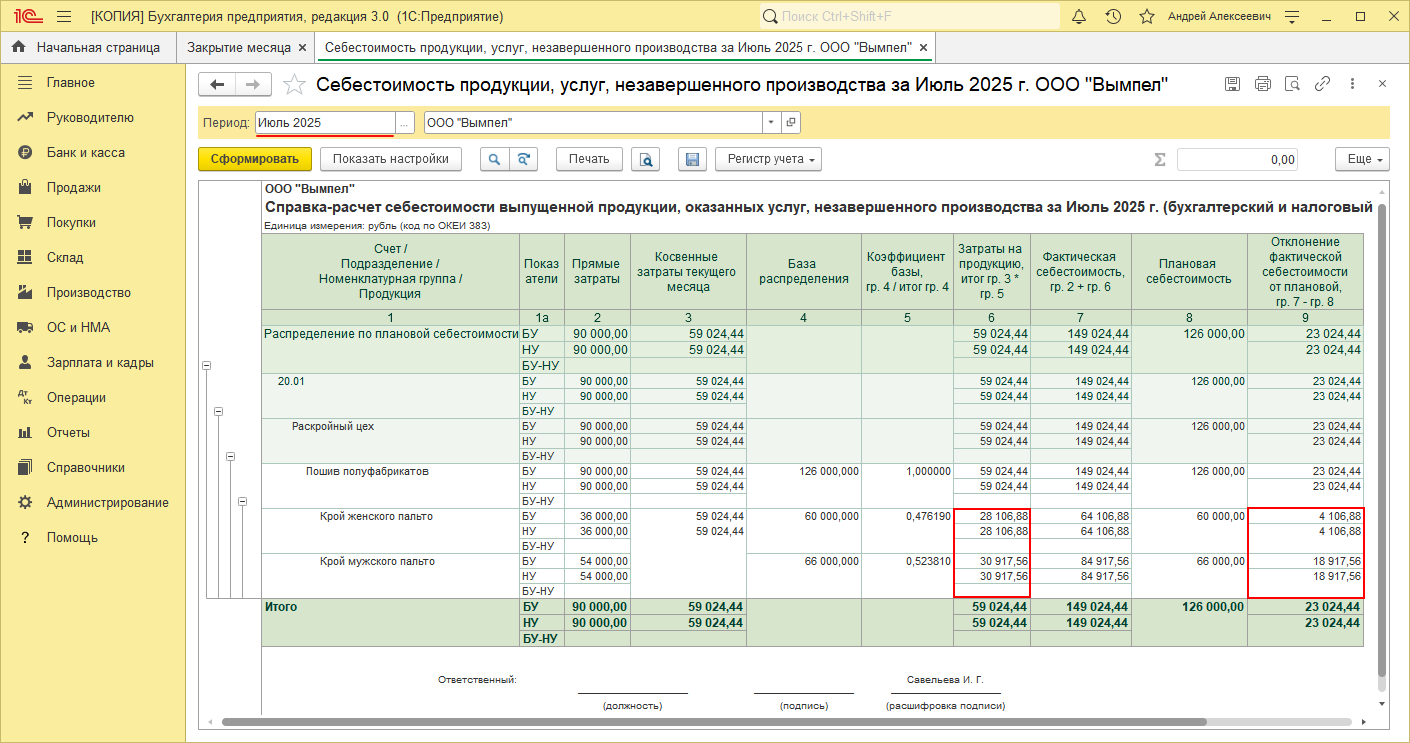
Task: Click the Сформировать button
Action: [254, 159]
